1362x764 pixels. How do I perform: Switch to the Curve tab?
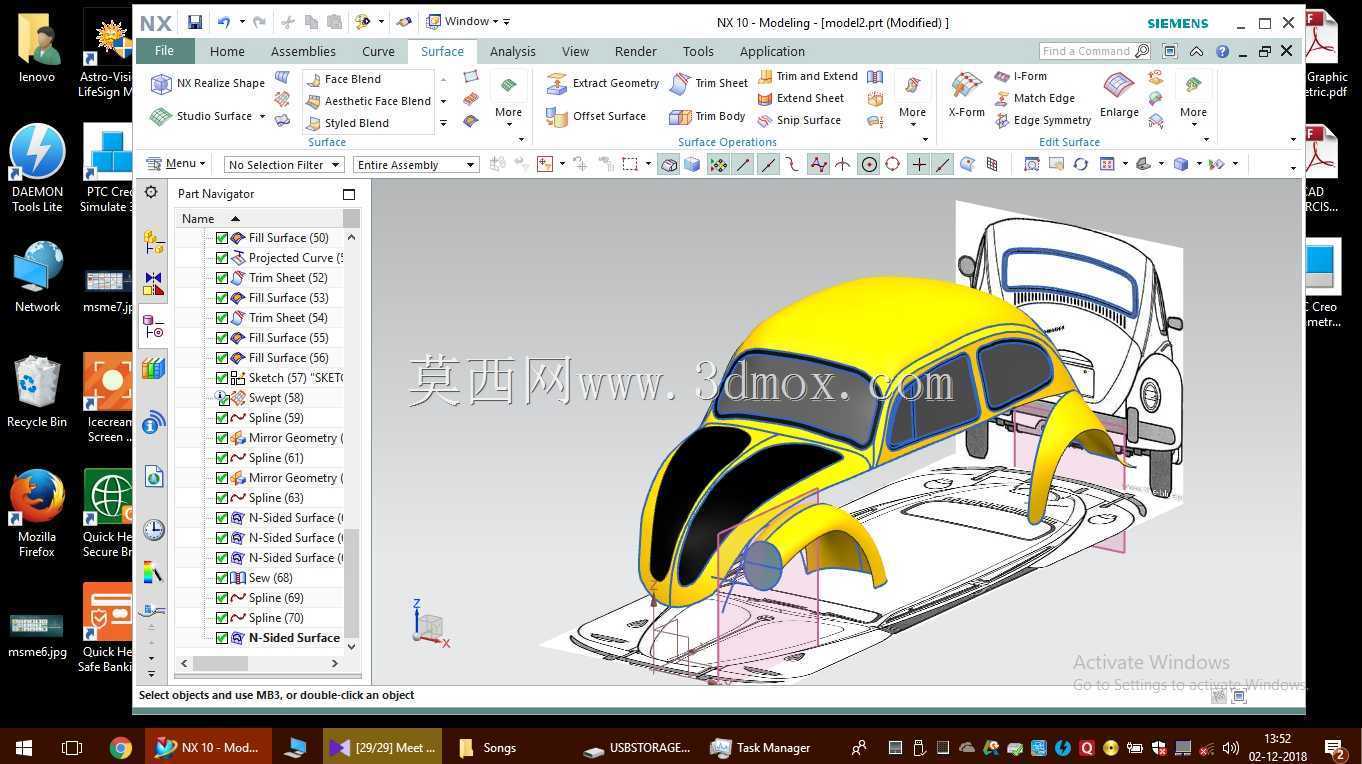378,52
